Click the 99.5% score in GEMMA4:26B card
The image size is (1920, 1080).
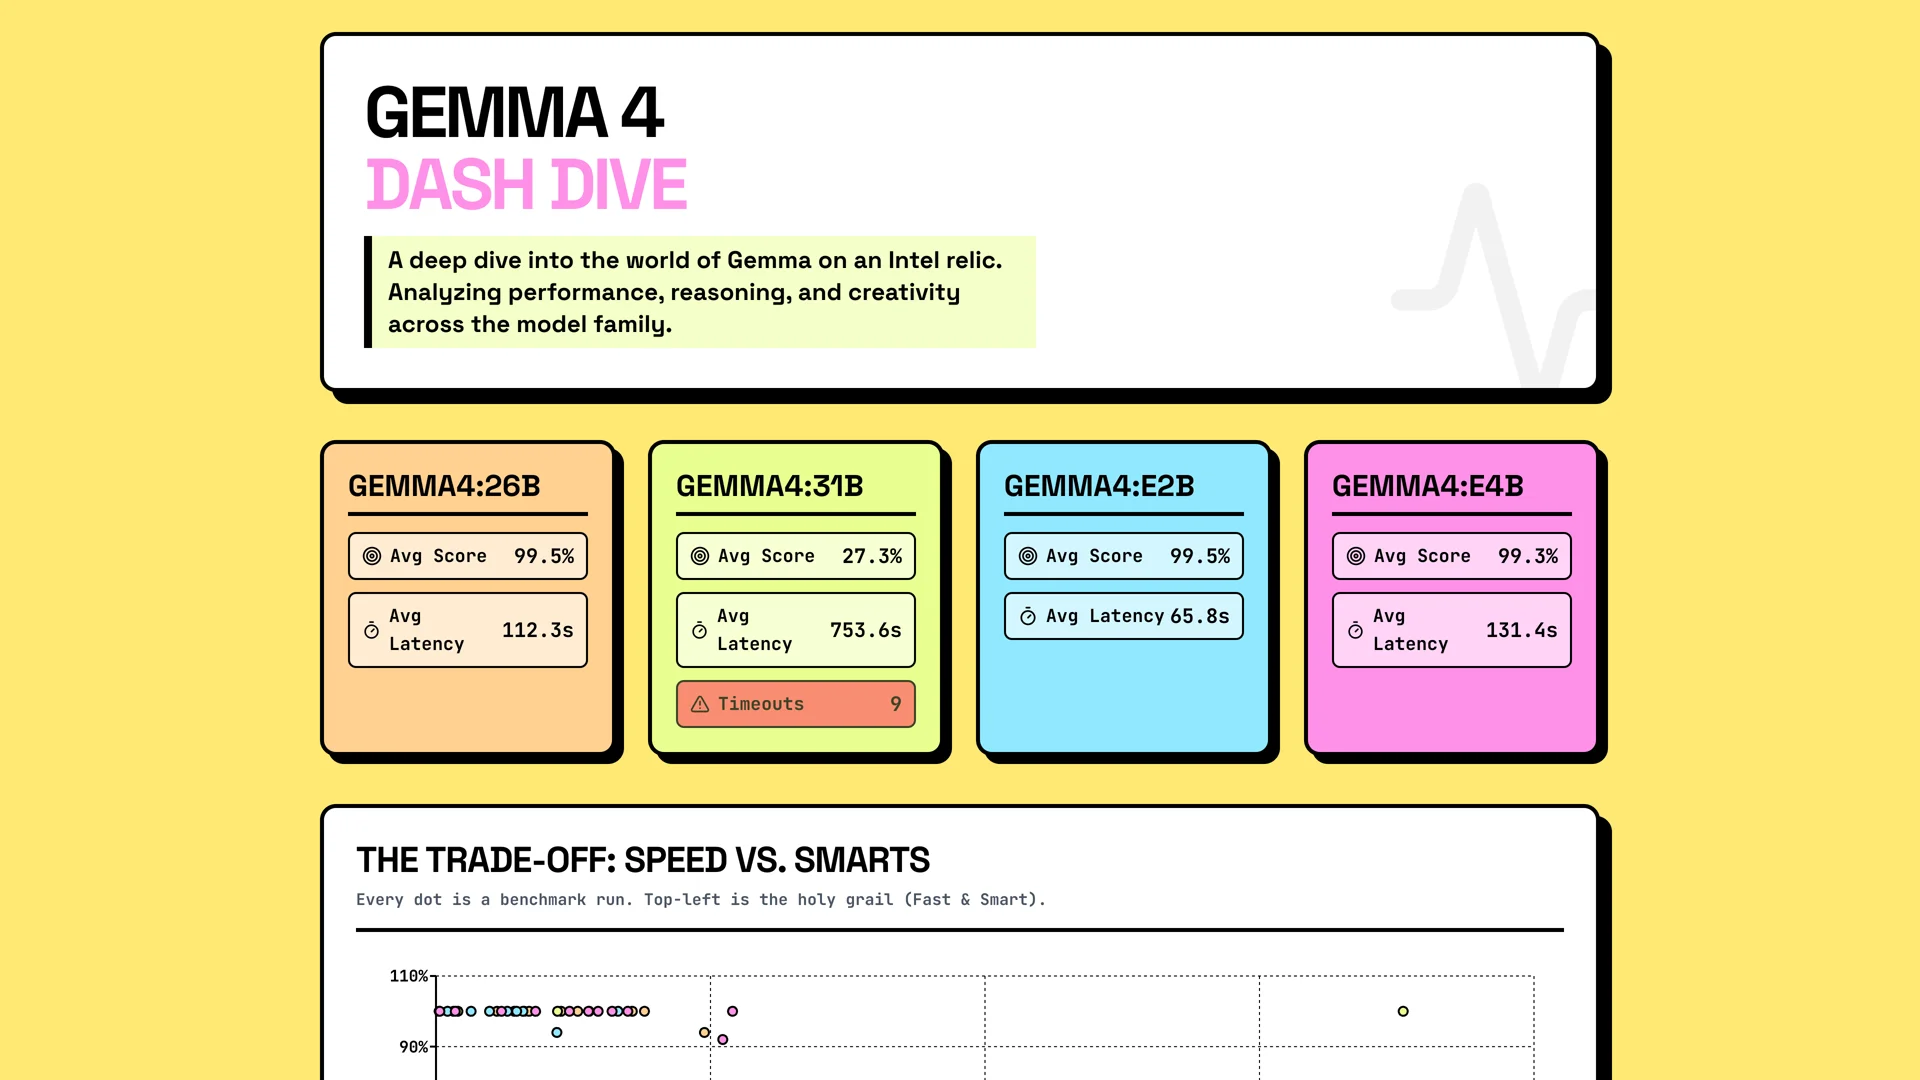pyautogui.click(x=544, y=556)
